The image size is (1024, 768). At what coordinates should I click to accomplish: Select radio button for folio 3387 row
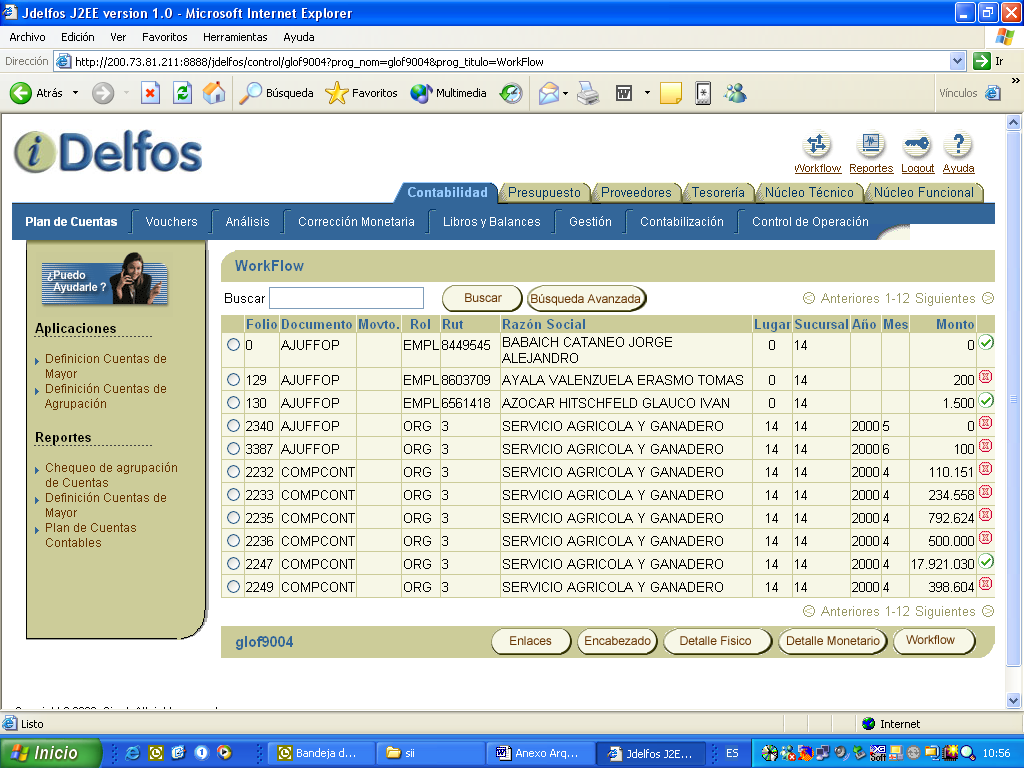[233, 449]
